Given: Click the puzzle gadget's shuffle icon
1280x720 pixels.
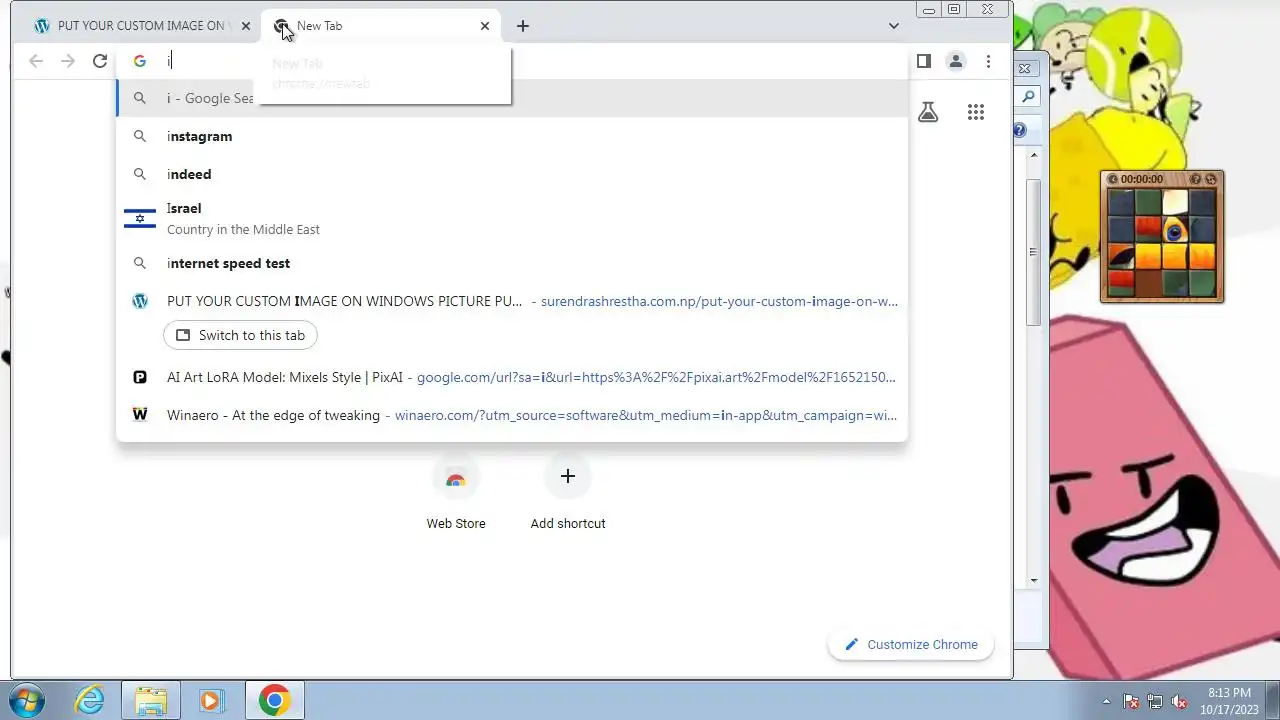Looking at the screenshot, I should pos(1211,179).
